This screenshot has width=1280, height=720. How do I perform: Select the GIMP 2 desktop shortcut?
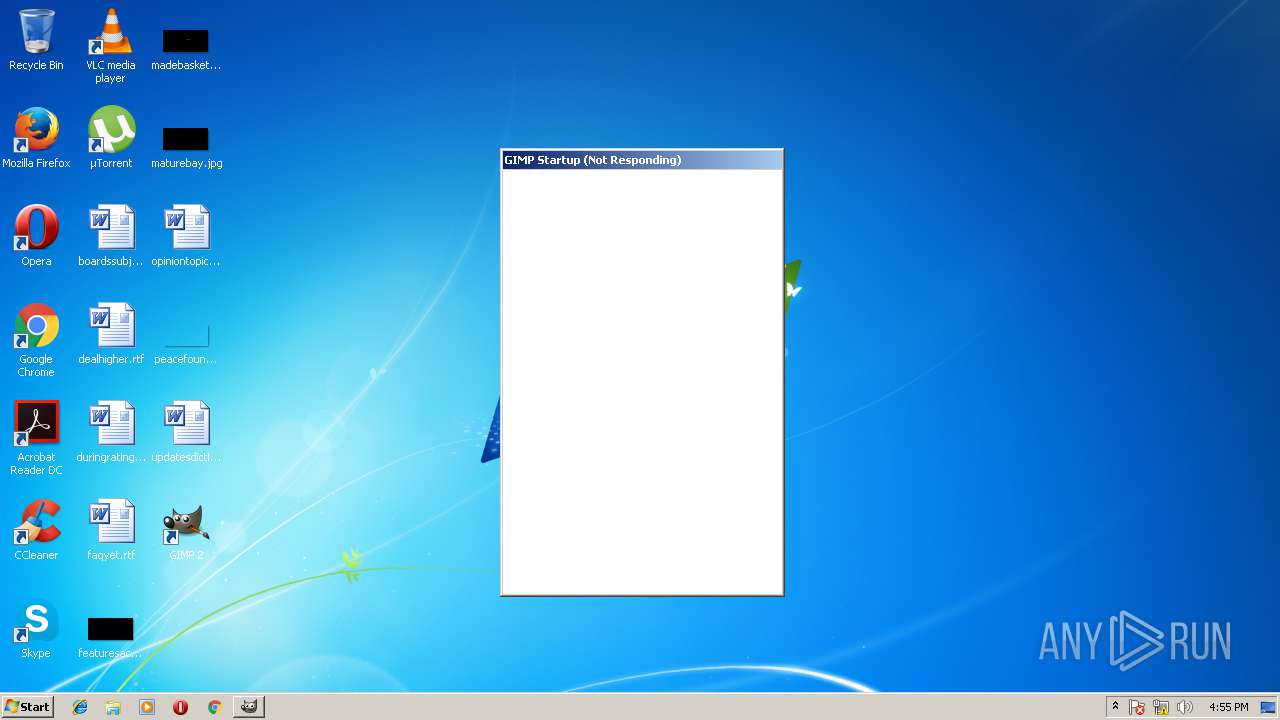point(186,530)
